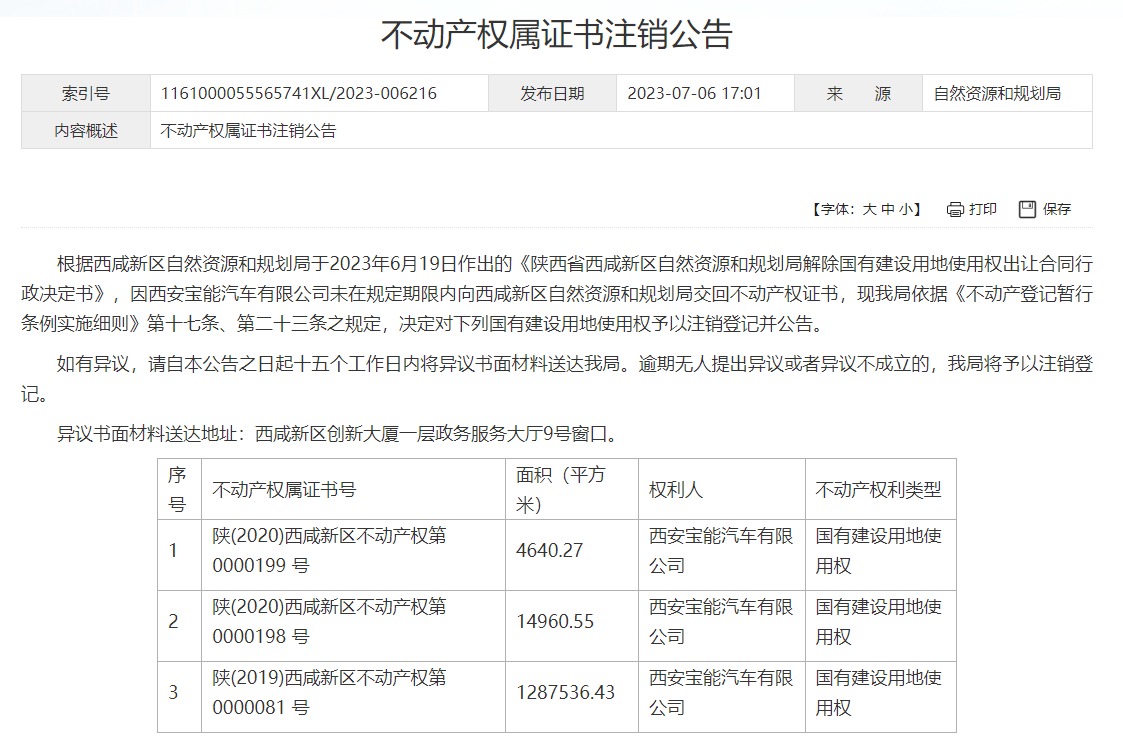Click the 权利人 column header
1123x740 pixels.
pos(722,489)
